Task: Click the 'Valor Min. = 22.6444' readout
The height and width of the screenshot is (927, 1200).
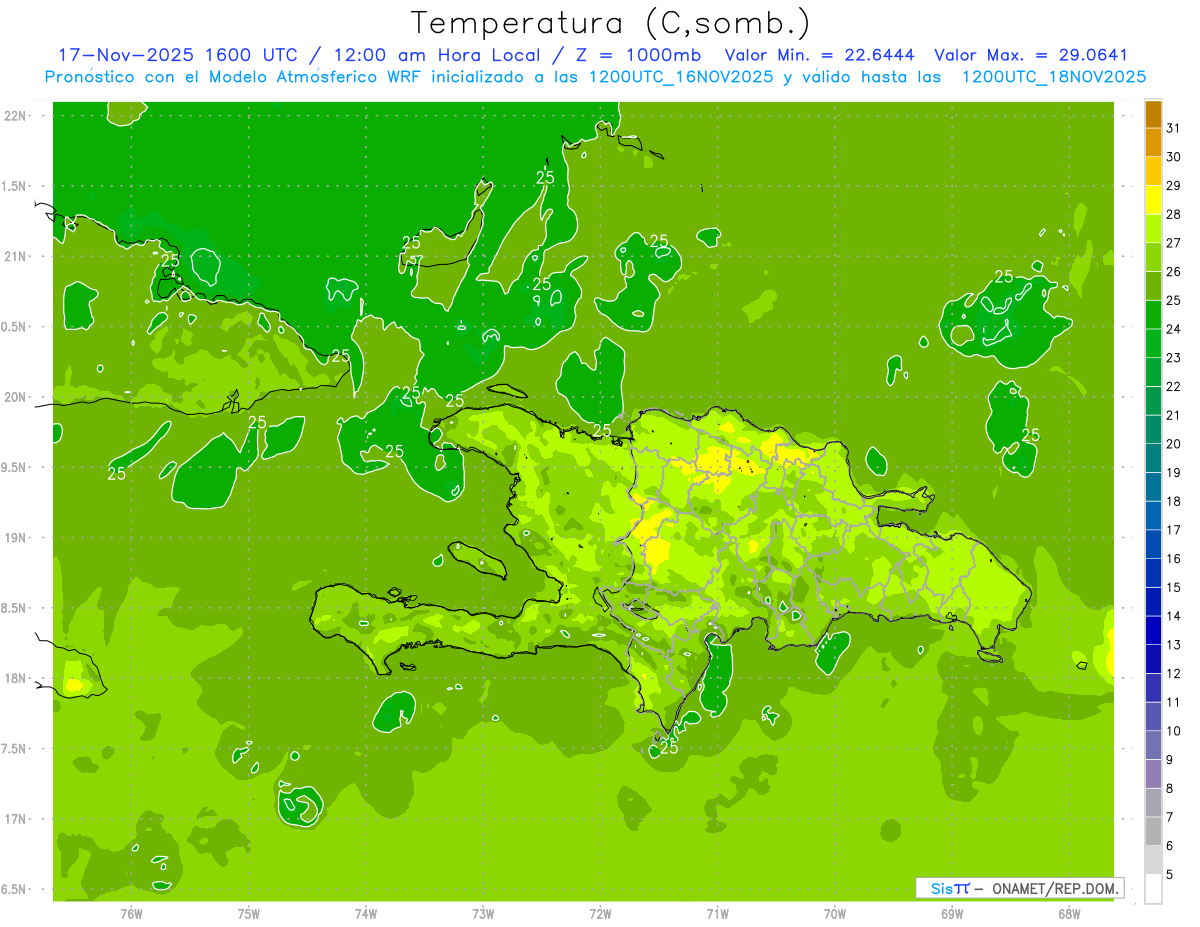Action: click(x=820, y=55)
